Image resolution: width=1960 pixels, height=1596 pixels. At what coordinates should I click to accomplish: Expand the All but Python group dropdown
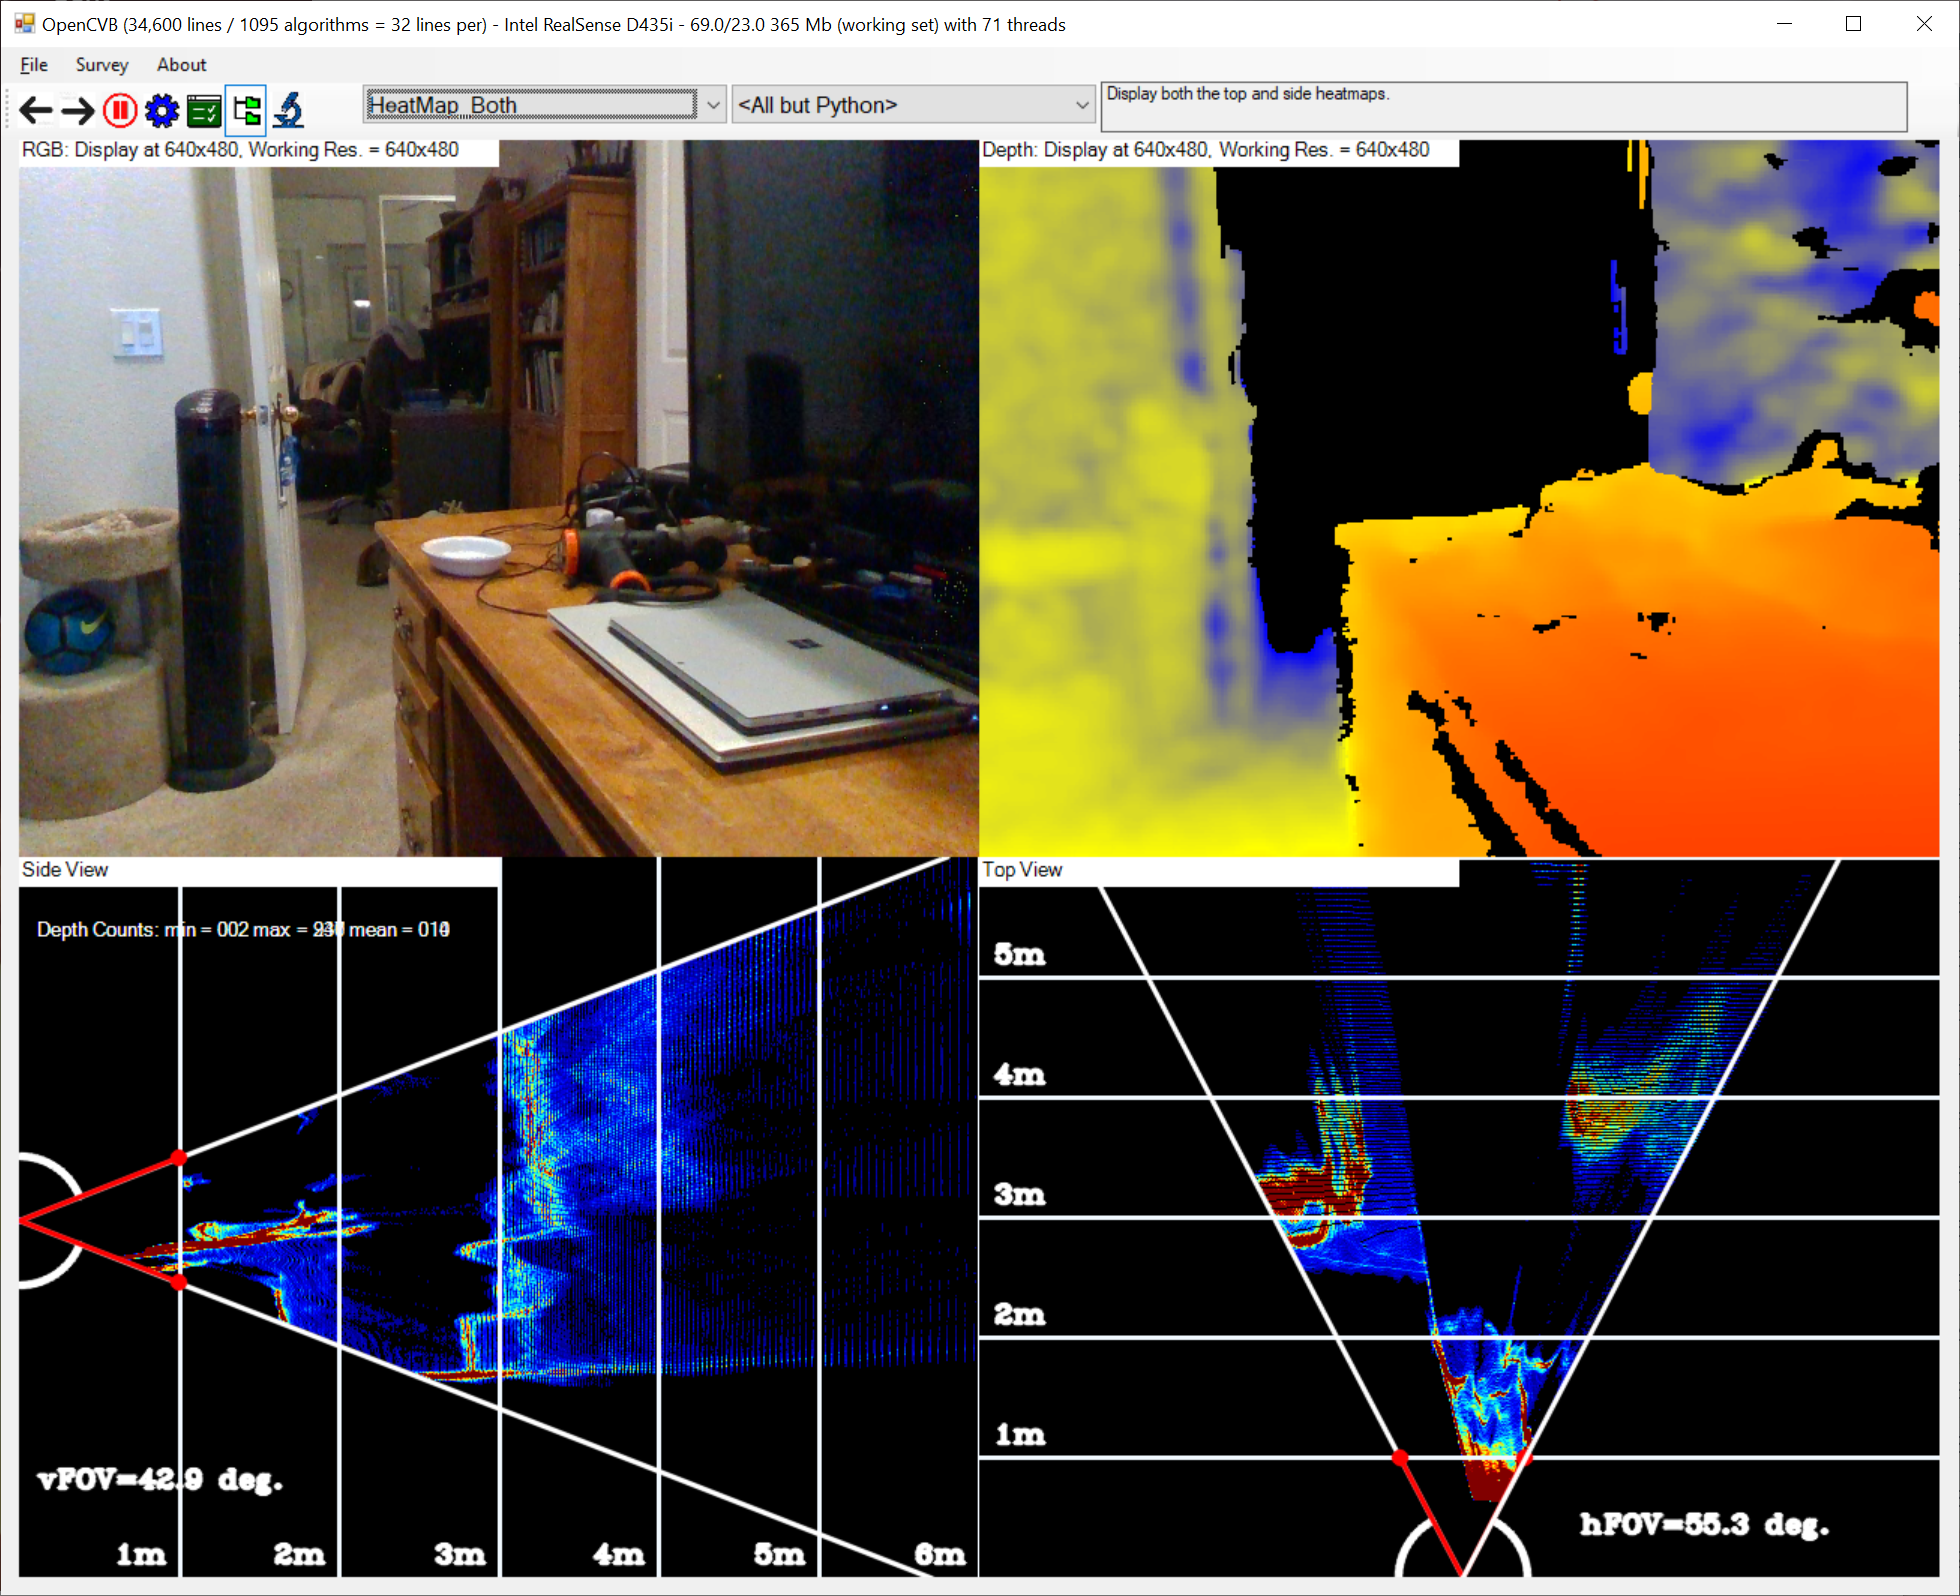(1081, 105)
